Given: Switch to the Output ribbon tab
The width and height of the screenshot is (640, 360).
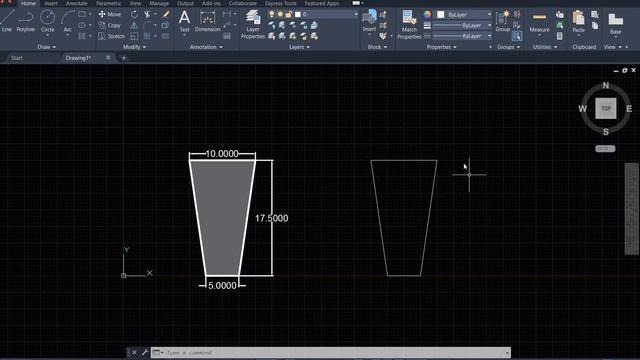Looking at the screenshot, I should click(x=185, y=3).
